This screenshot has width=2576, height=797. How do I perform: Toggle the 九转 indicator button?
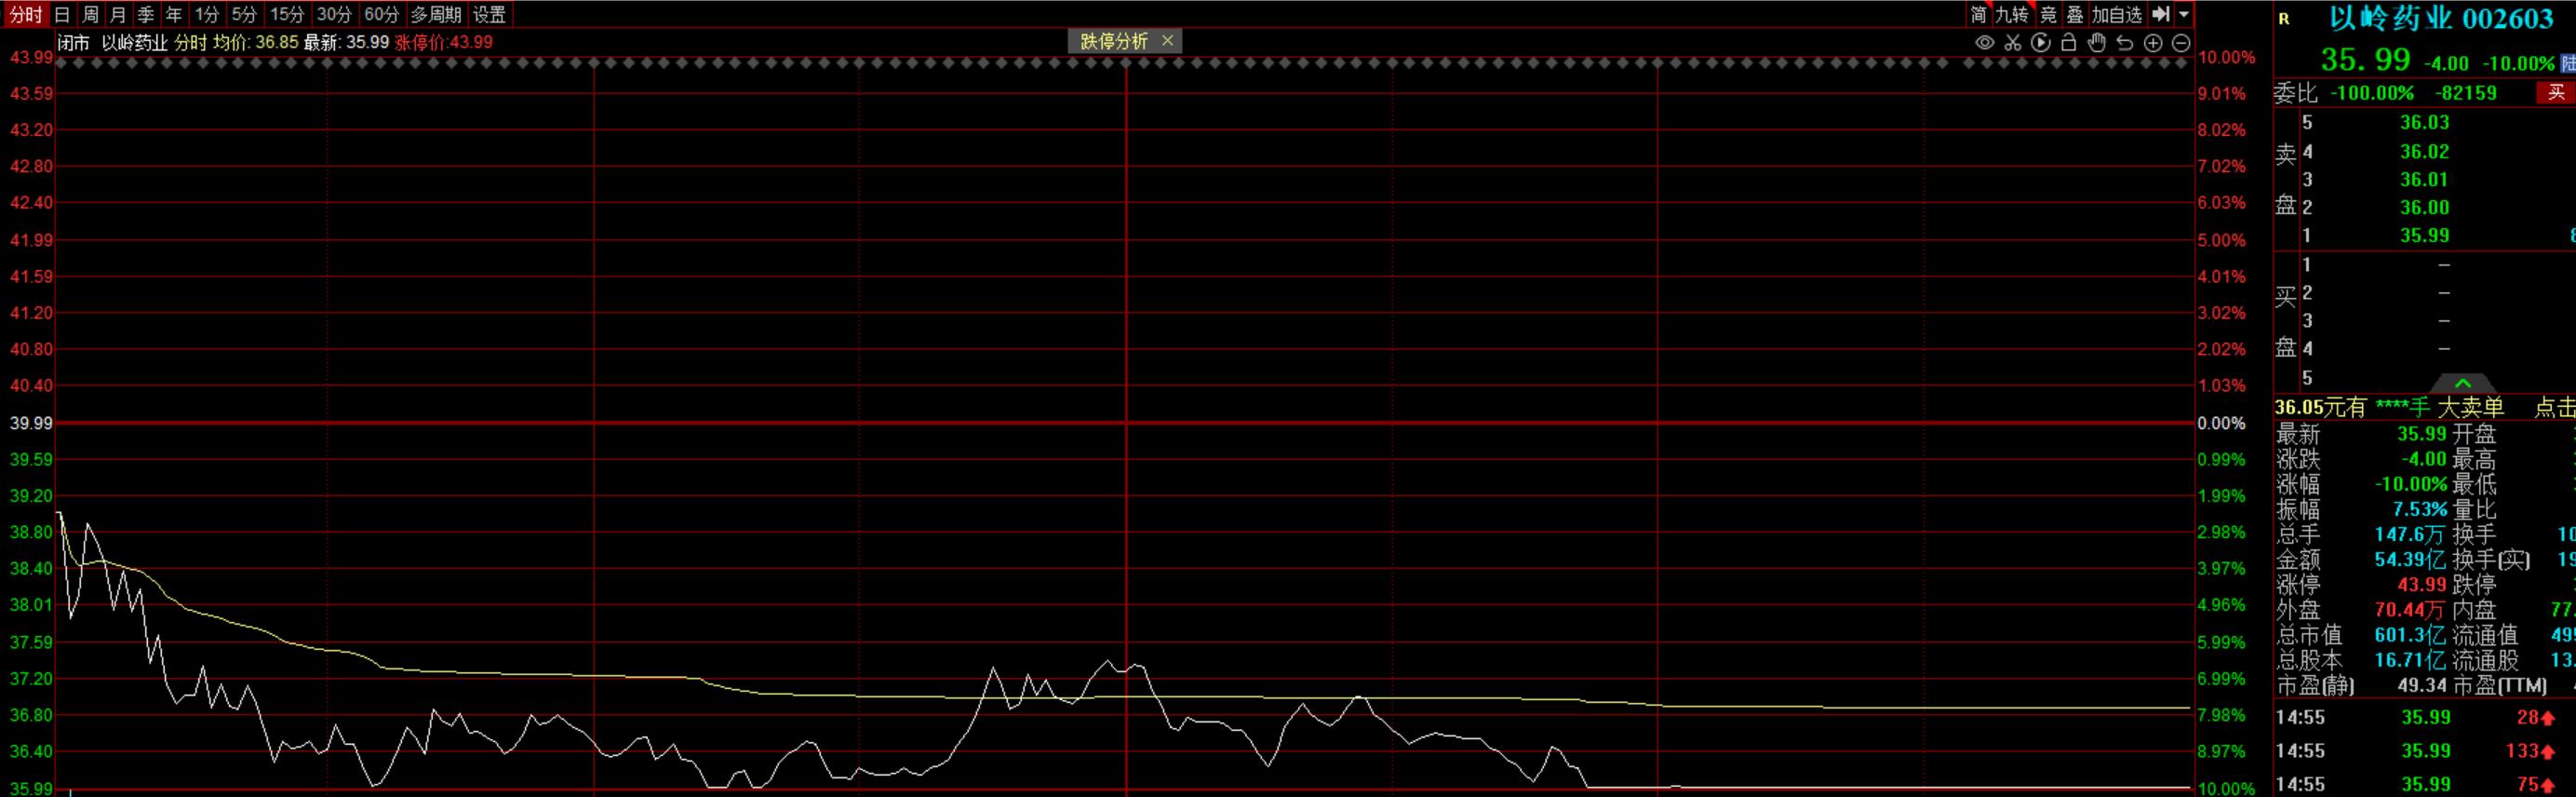[2012, 14]
